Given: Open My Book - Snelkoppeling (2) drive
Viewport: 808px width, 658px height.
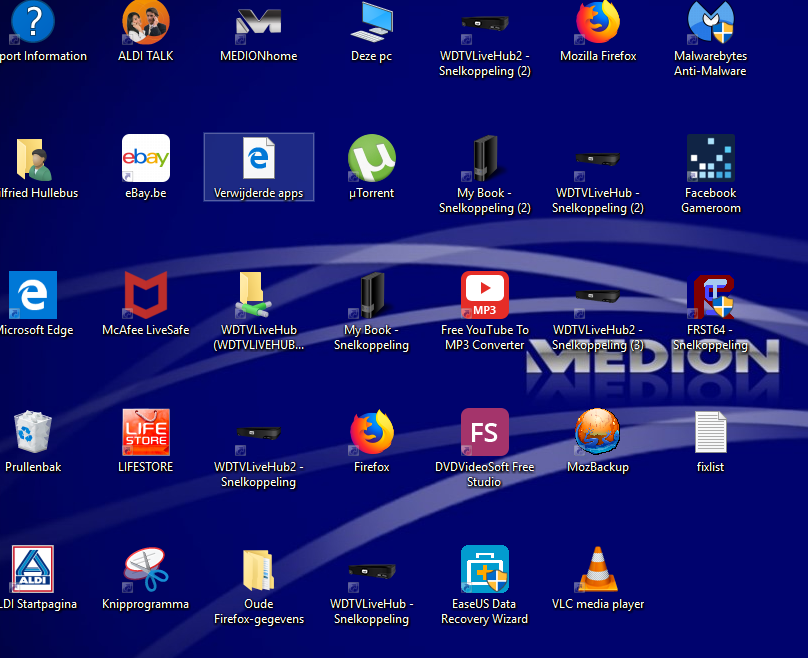Looking at the screenshot, I should tap(484, 158).
